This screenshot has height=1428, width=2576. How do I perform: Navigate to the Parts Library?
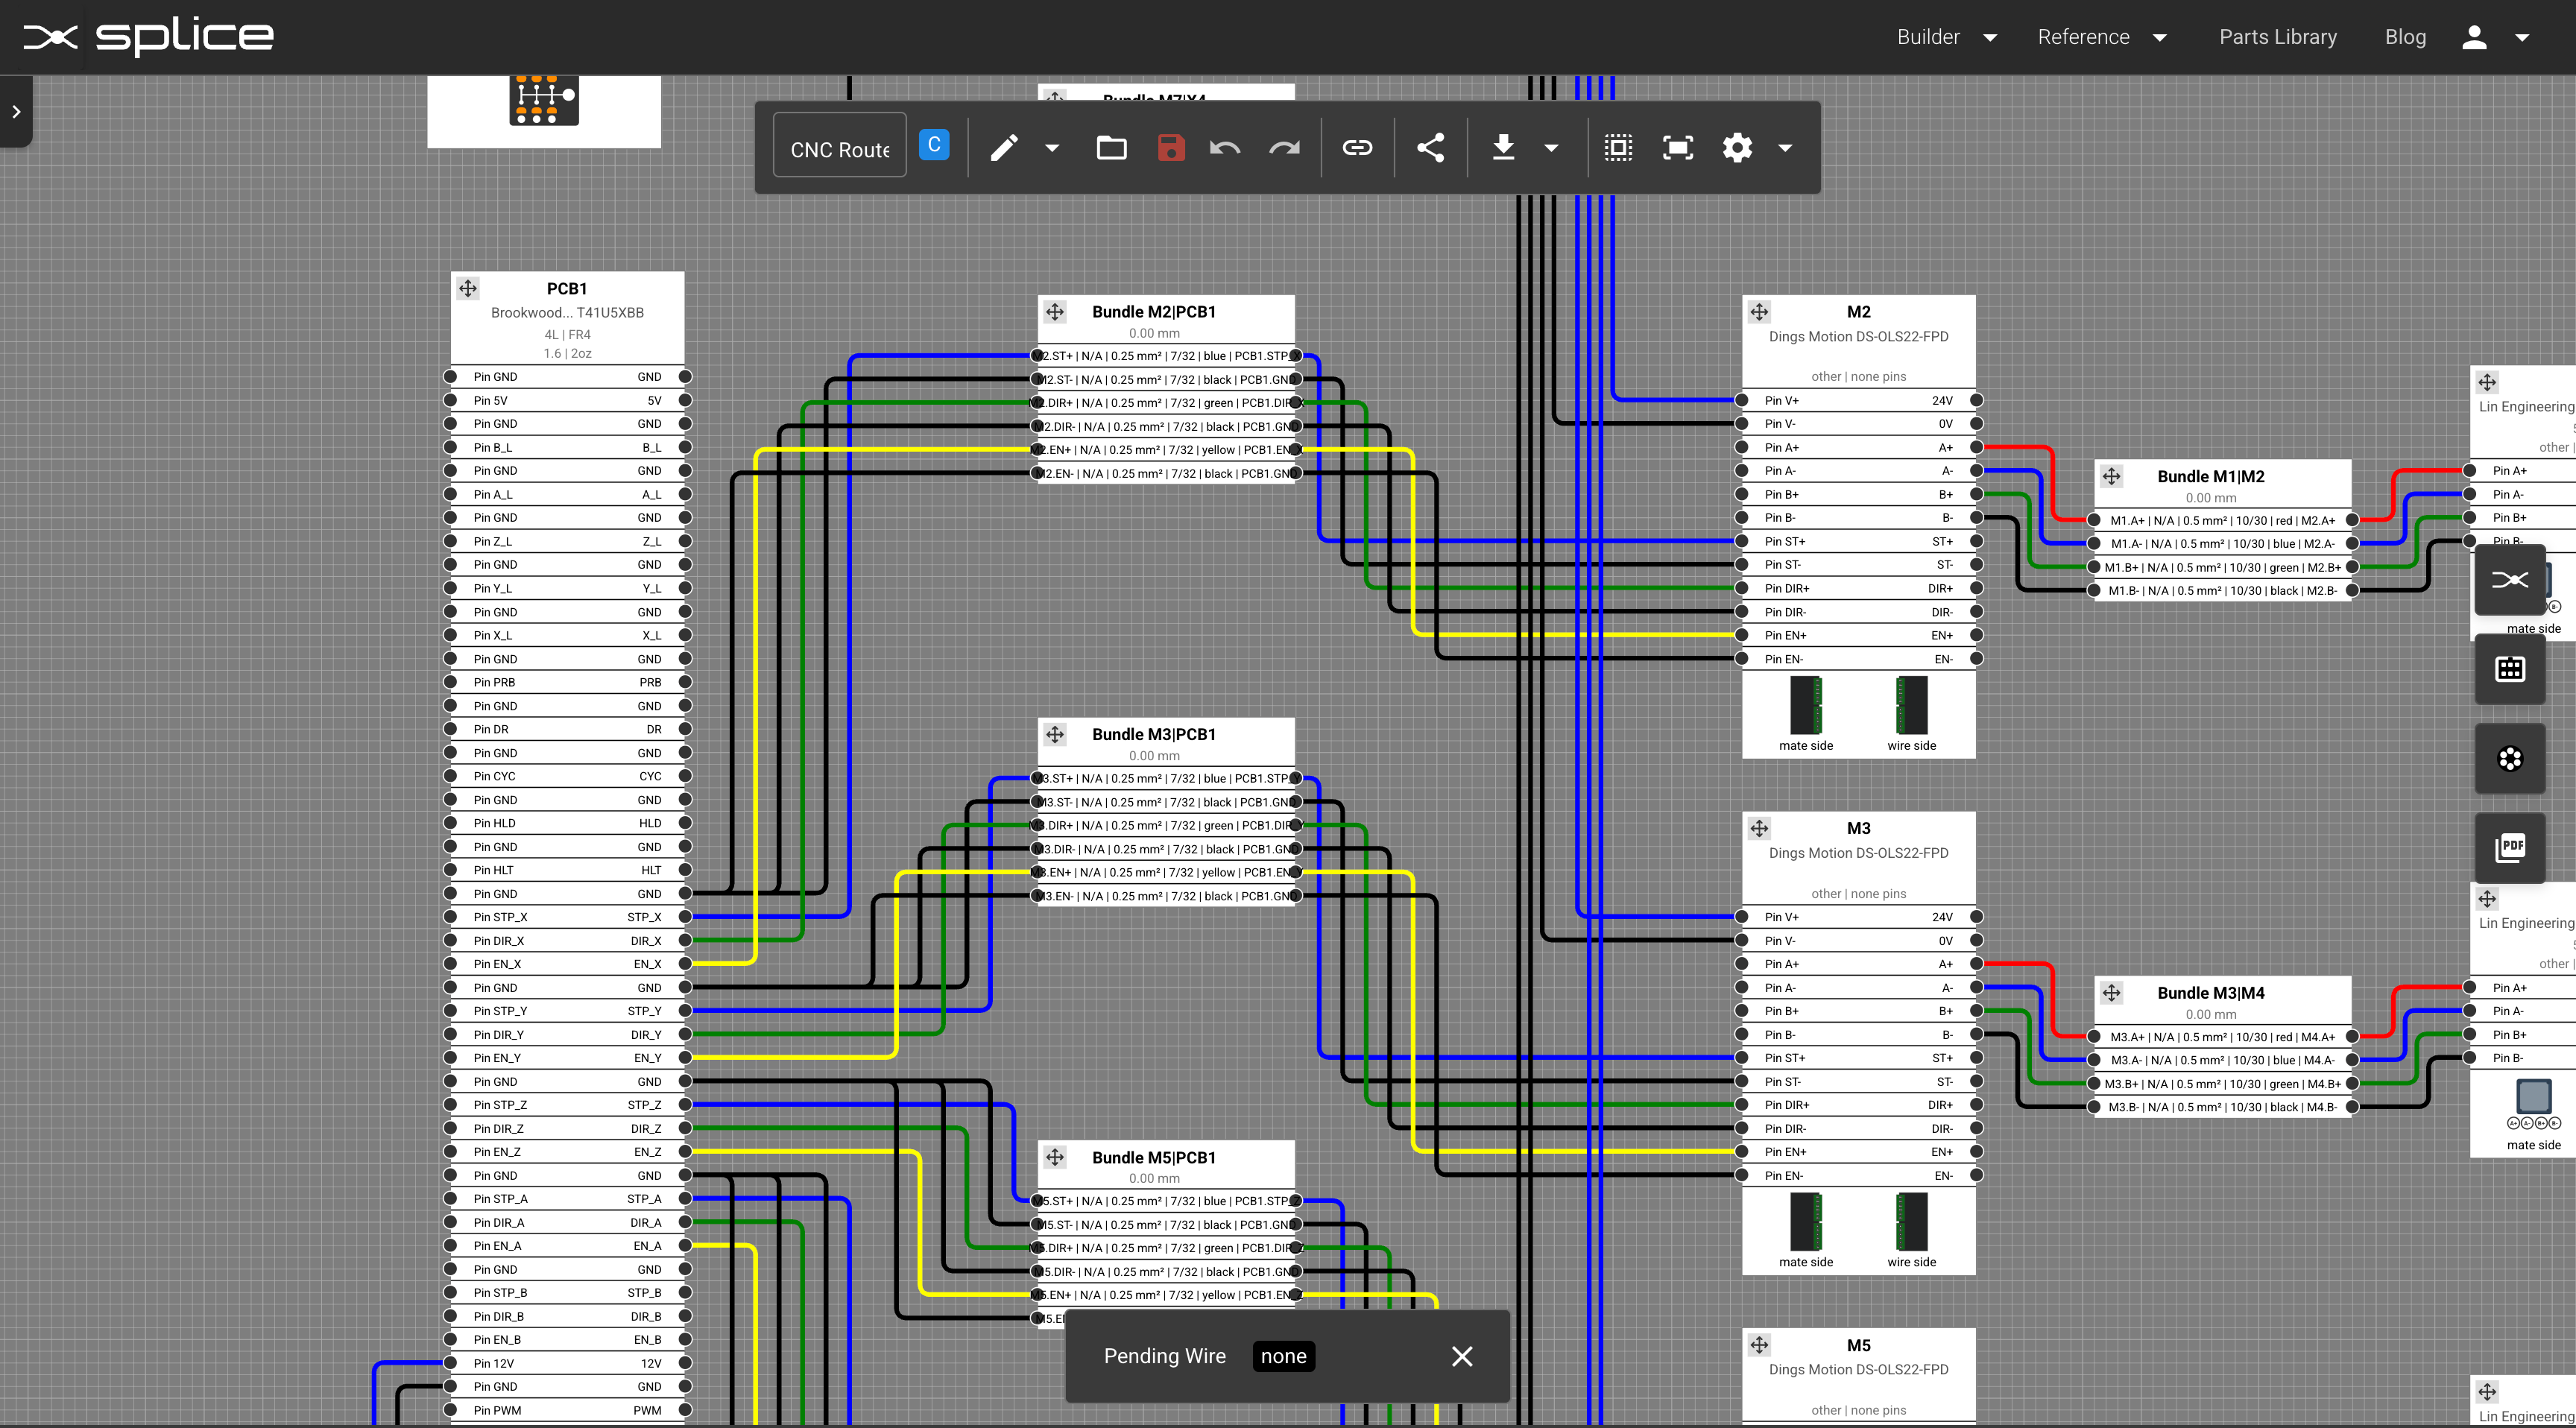[2278, 36]
